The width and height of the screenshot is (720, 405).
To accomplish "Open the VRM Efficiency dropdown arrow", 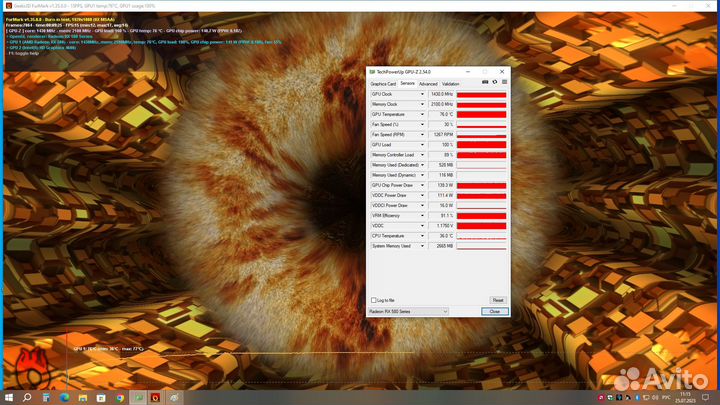I will 422,215.
